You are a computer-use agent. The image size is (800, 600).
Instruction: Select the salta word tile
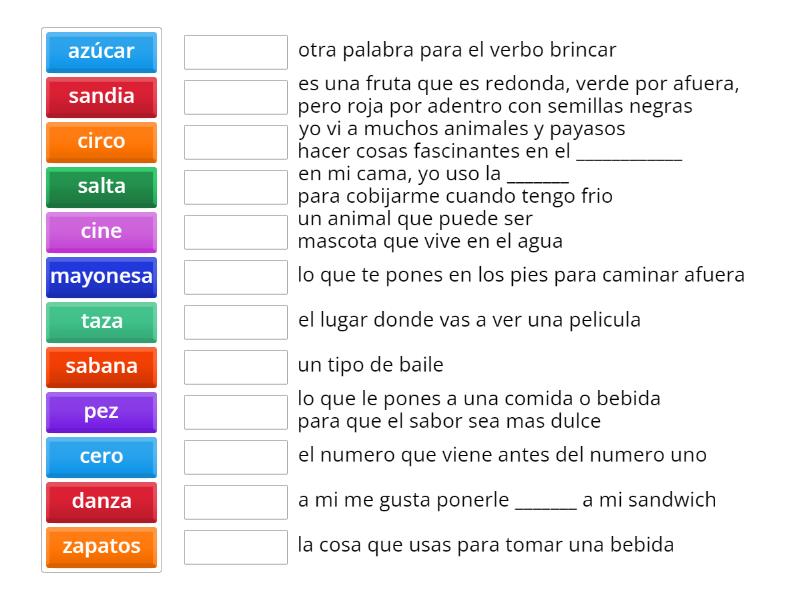point(100,187)
